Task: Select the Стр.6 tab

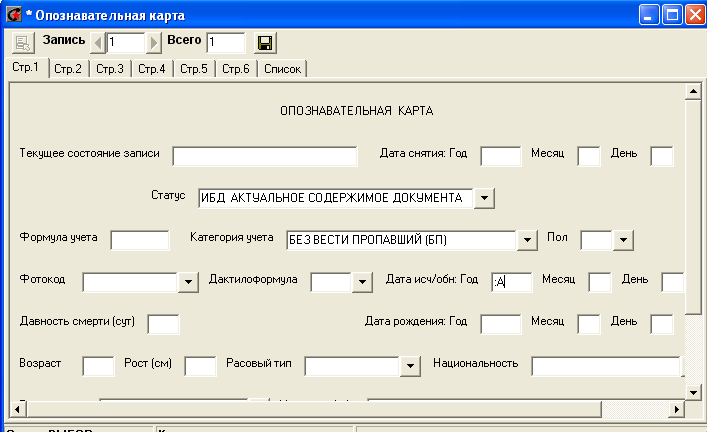Action: click(x=235, y=69)
